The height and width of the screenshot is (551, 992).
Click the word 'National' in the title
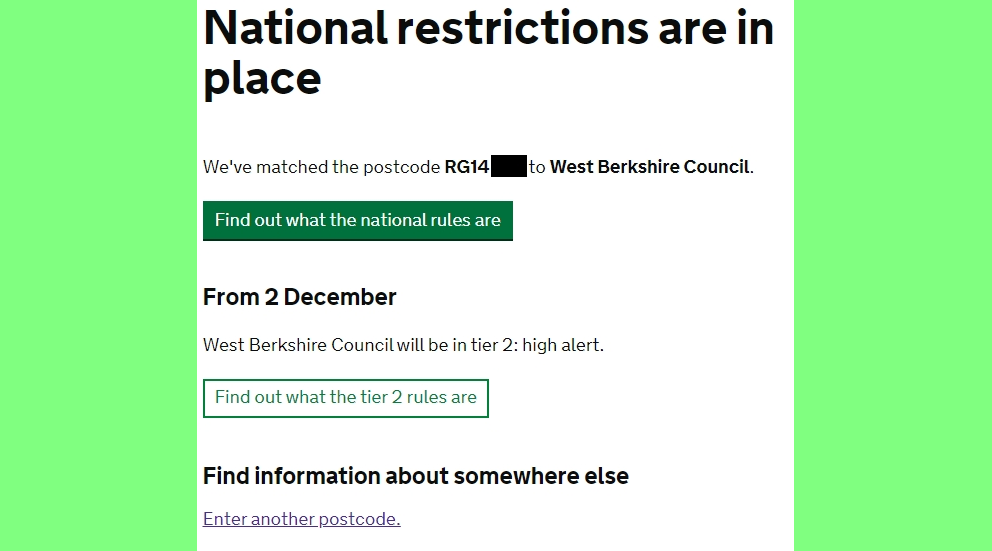pyautogui.click(x=295, y=28)
